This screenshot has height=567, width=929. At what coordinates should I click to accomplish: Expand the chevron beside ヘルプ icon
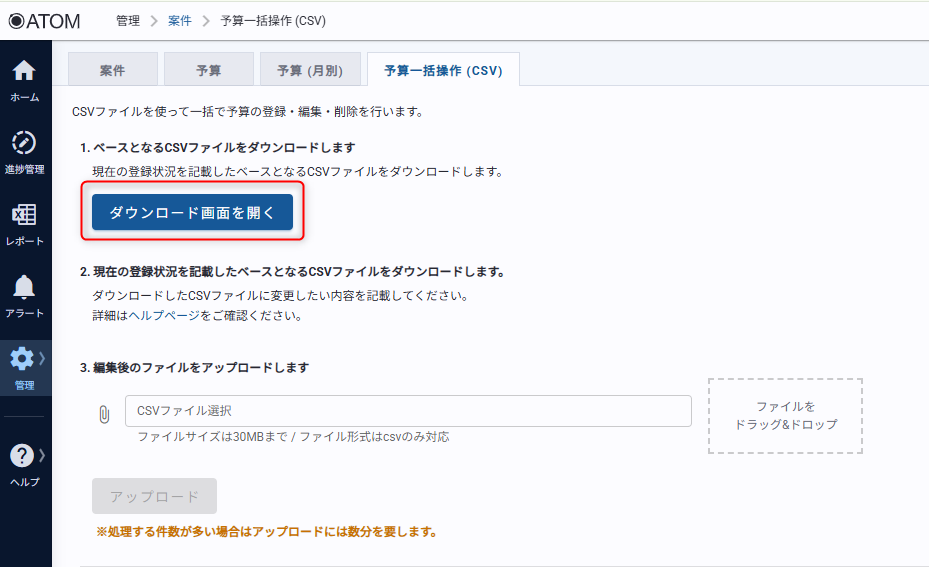click(42, 455)
